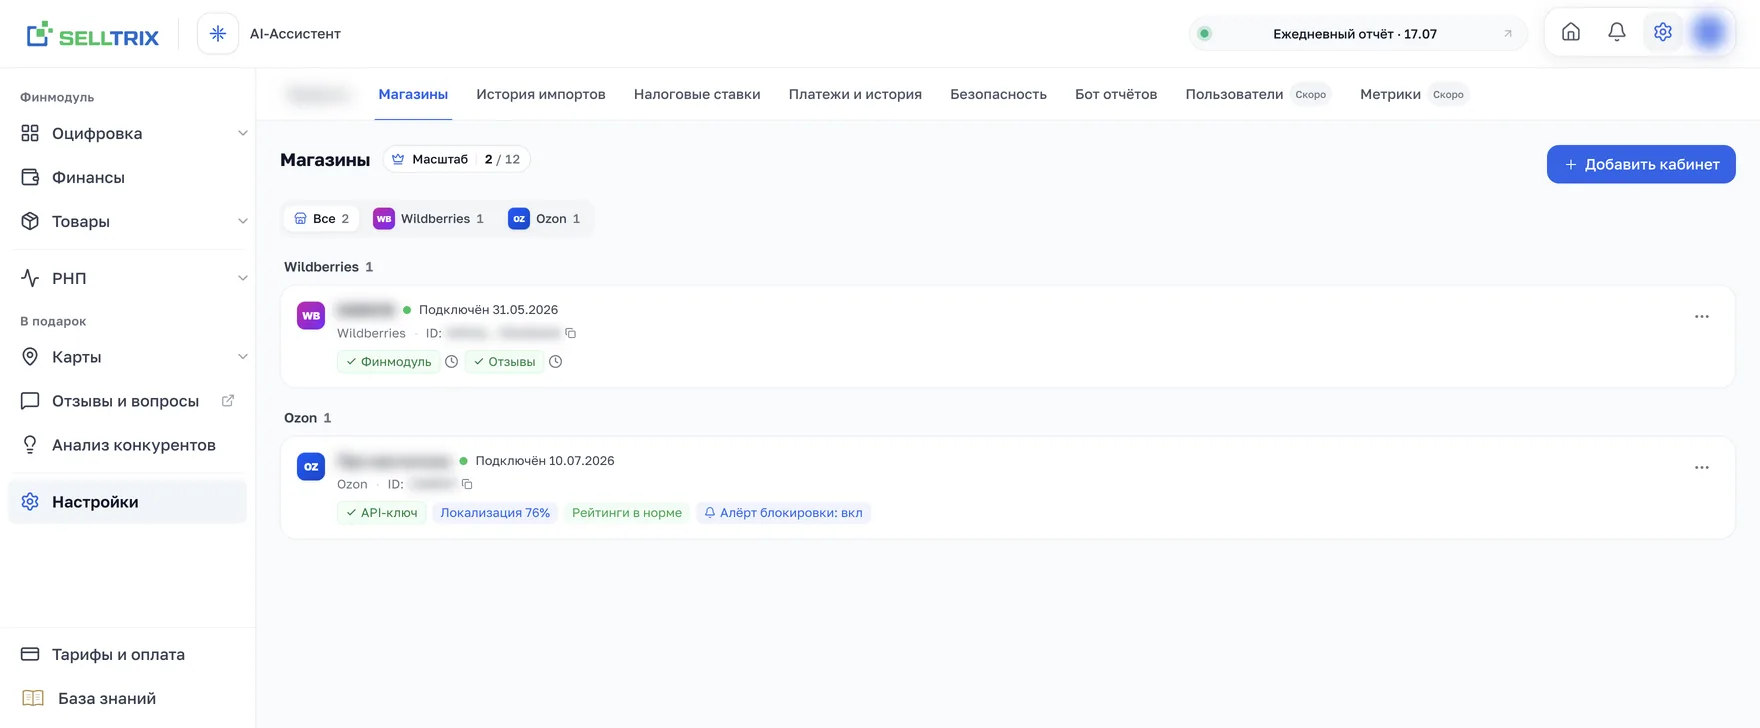Open the Налоговые ставки tab

pyautogui.click(x=697, y=94)
